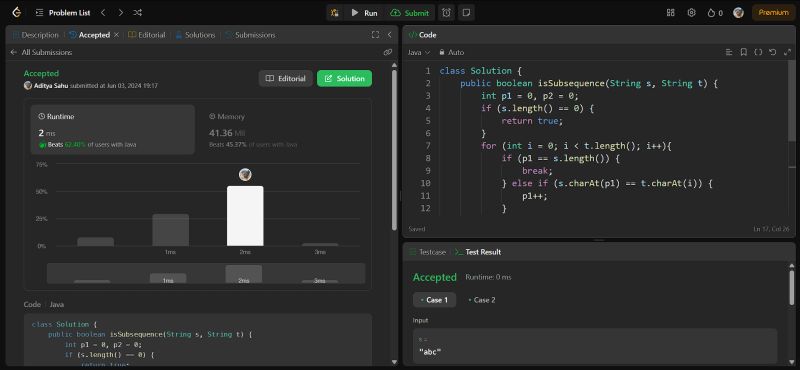This screenshot has width=800, height=370.
Task: Go back to All Submissions
Action: point(41,52)
